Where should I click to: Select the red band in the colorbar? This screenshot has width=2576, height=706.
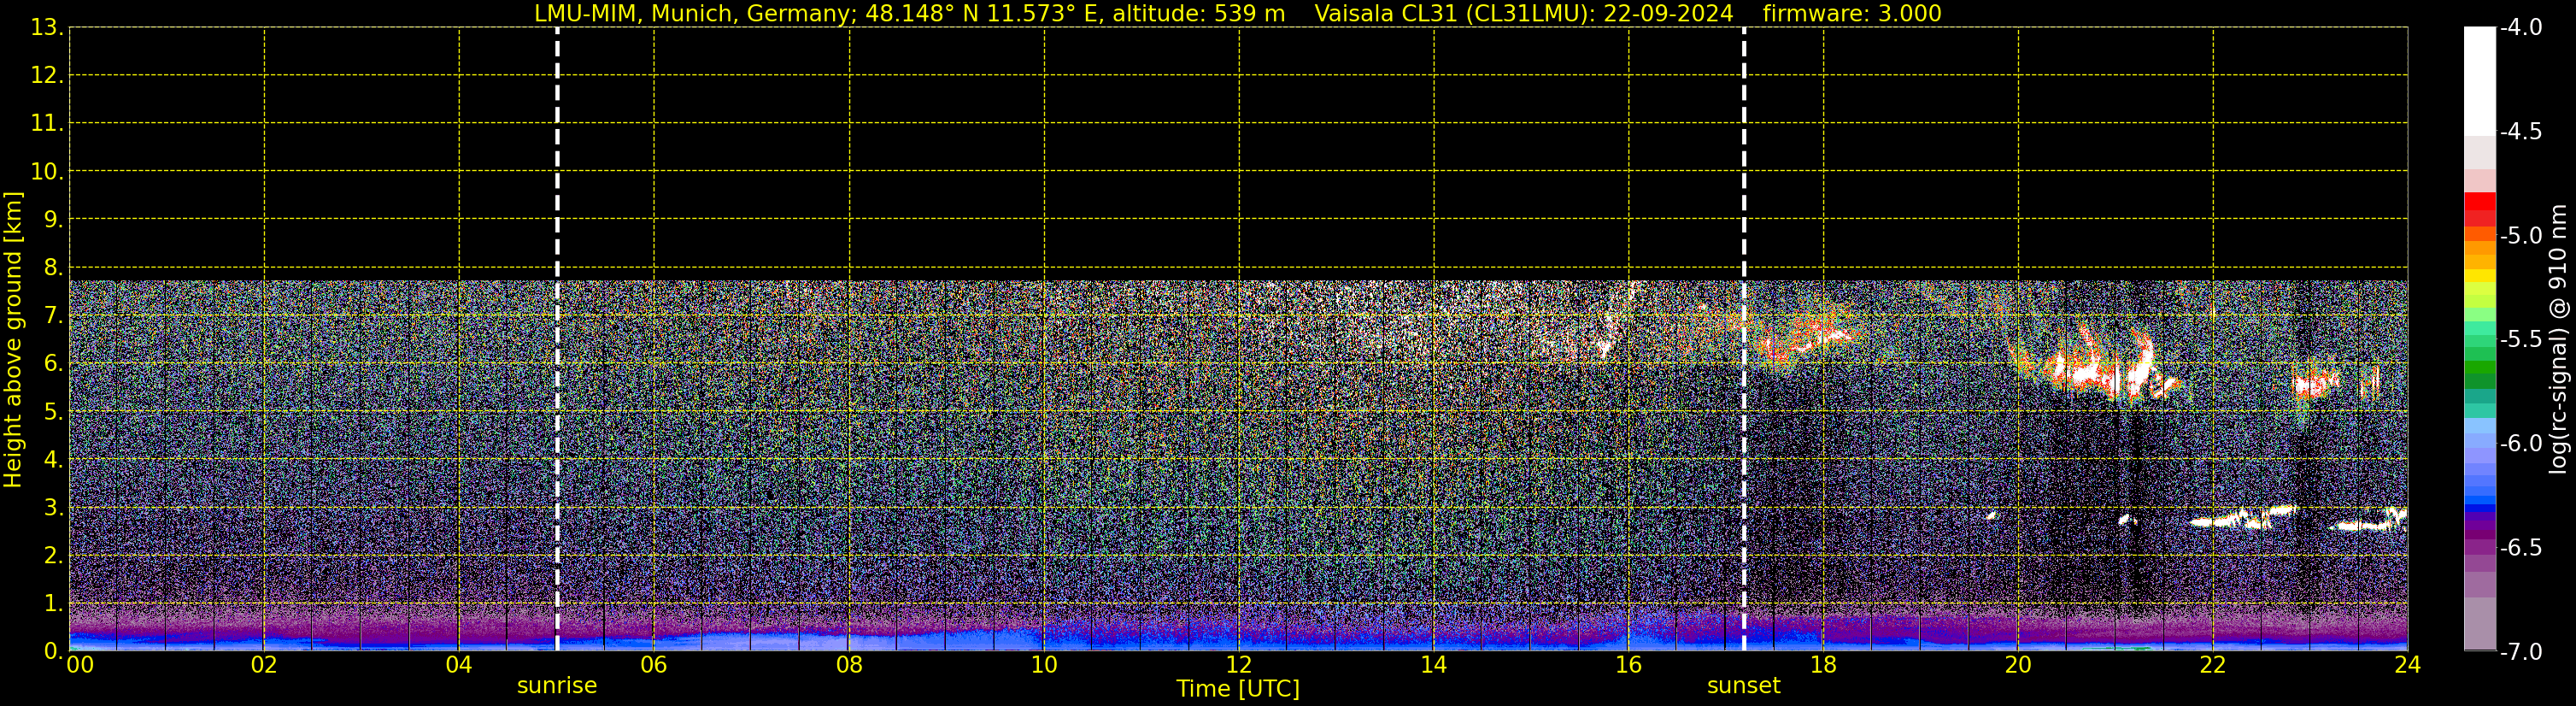pos(2479,209)
